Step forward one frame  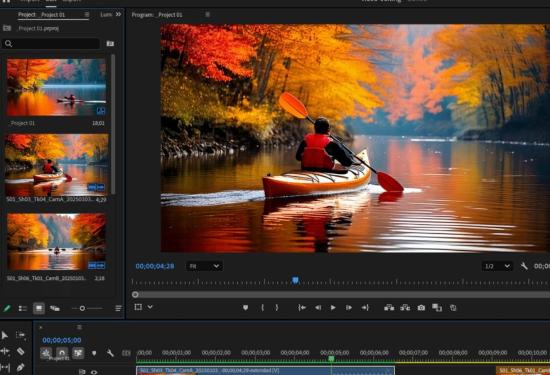click(x=349, y=308)
